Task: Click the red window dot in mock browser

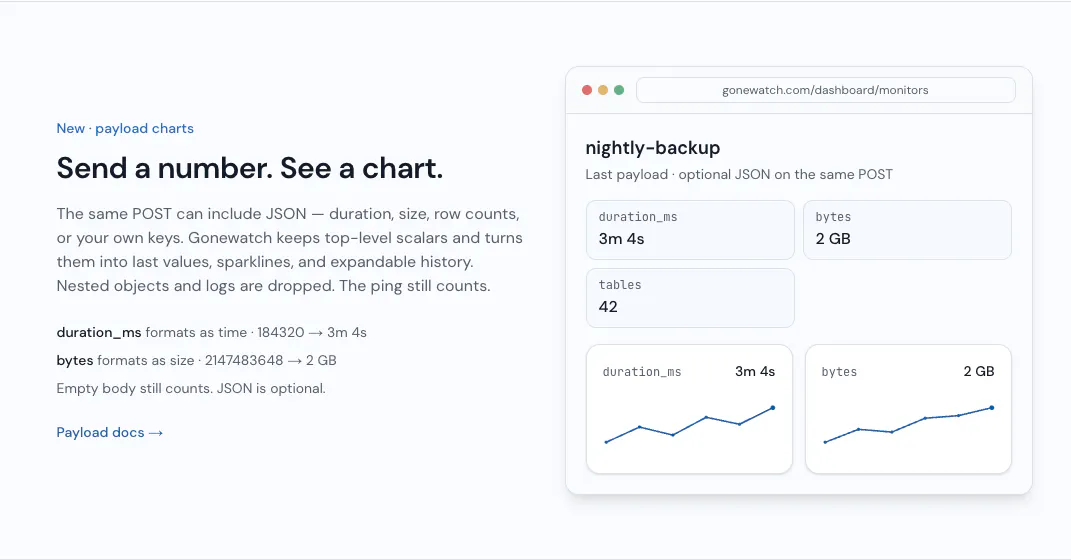Action: 587,90
